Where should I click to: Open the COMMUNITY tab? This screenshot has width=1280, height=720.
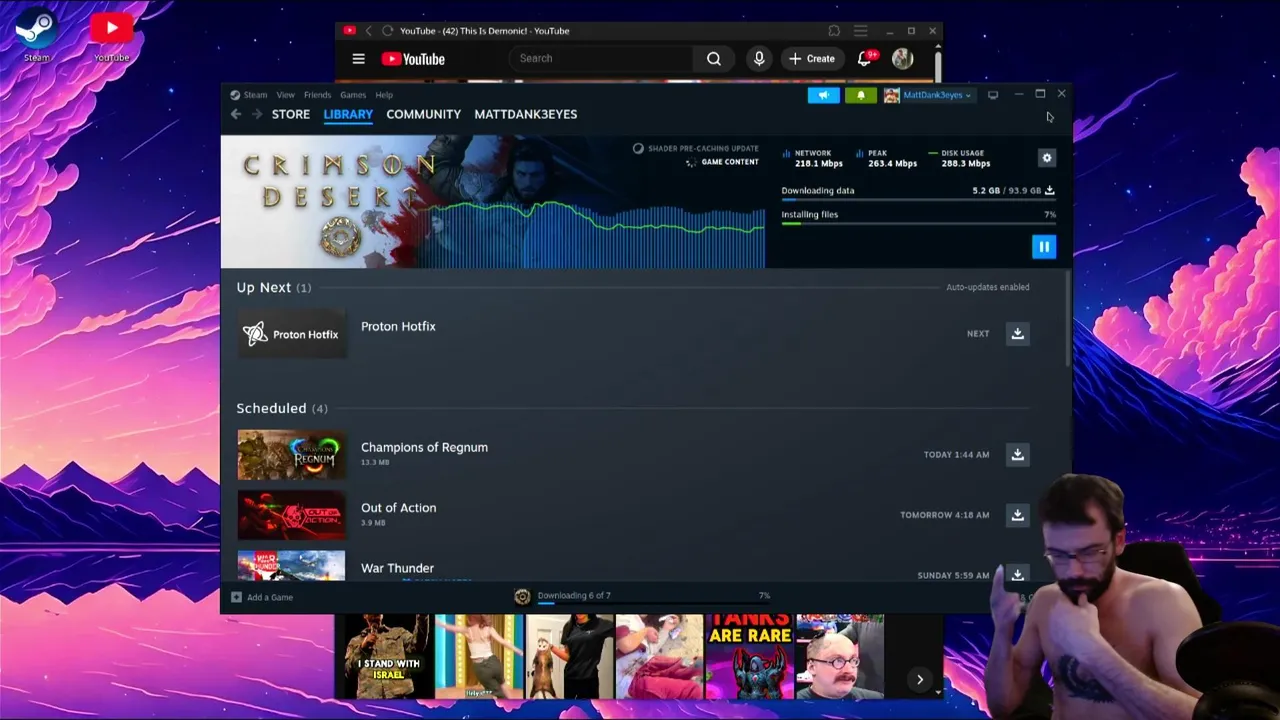point(423,114)
